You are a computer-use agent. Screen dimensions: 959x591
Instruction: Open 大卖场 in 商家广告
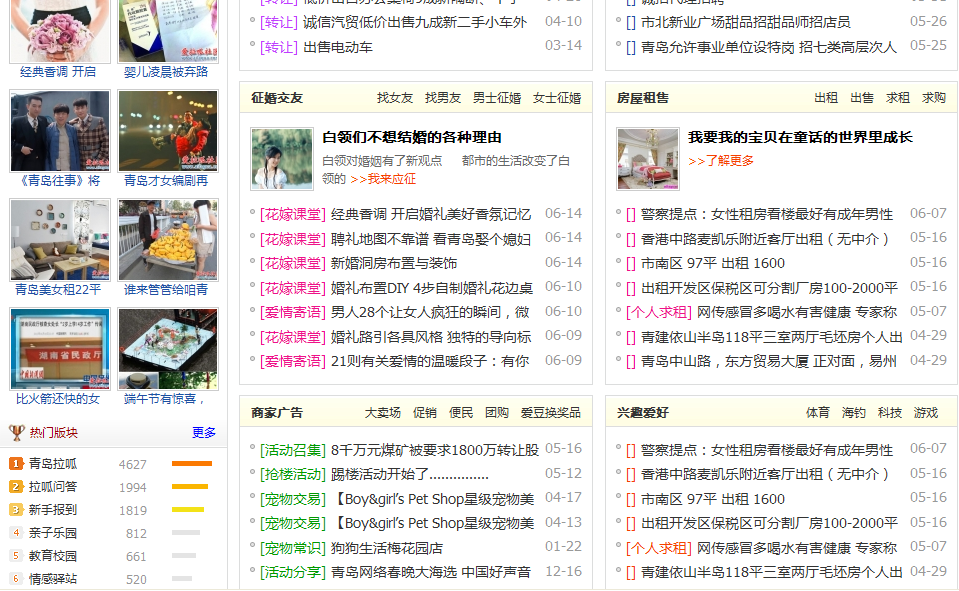(x=383, y=413)
